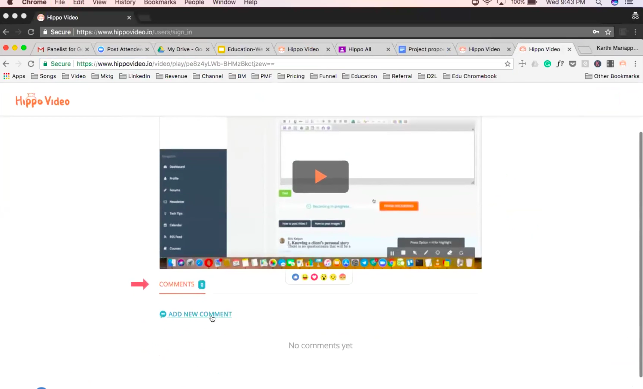The image size is (643, 389).
Task: React with the laughing Haha emoji
Action: (x=305, y=277)
